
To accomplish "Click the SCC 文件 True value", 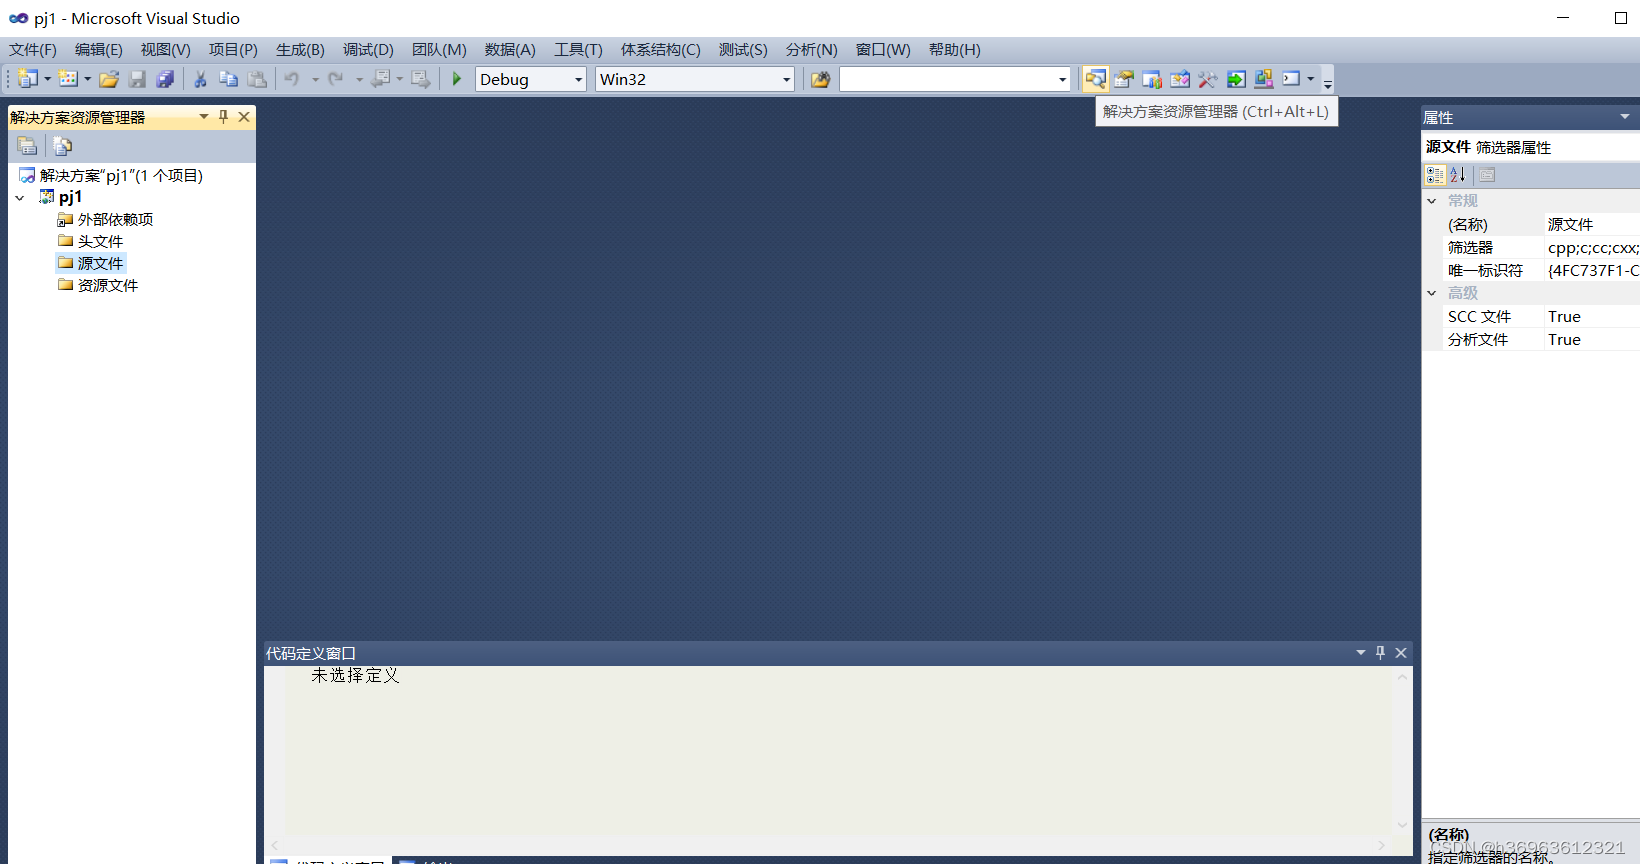I will click(1592, 316).
